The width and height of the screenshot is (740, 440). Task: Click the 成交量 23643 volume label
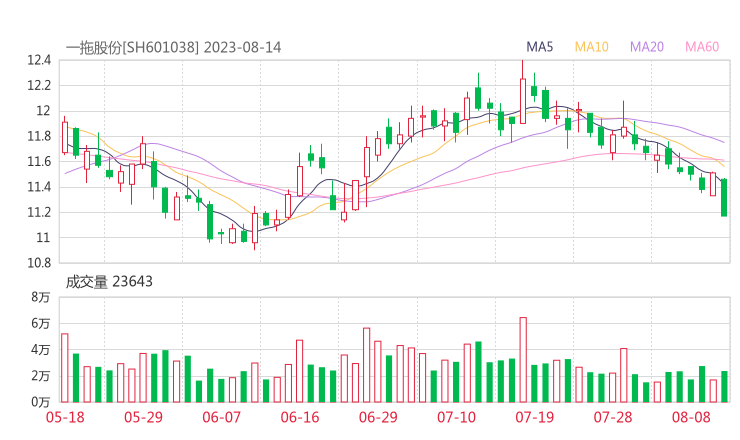point(109,281)
